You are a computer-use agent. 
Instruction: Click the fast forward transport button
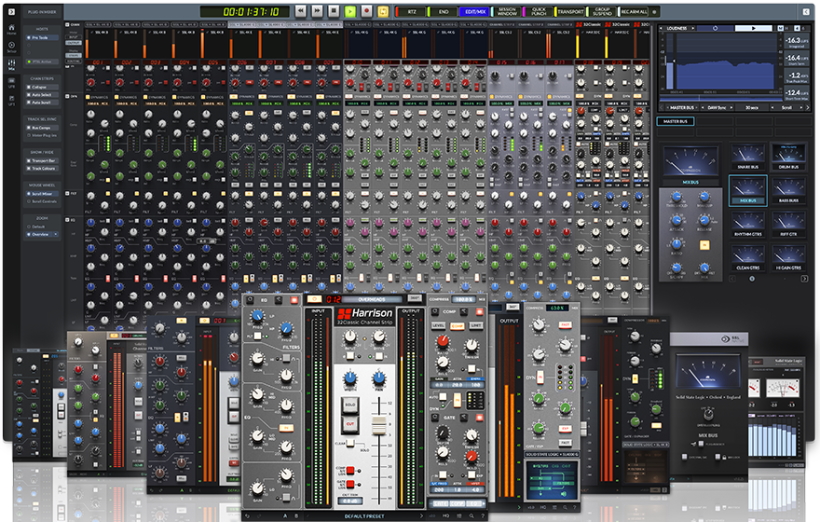[317, 11]
